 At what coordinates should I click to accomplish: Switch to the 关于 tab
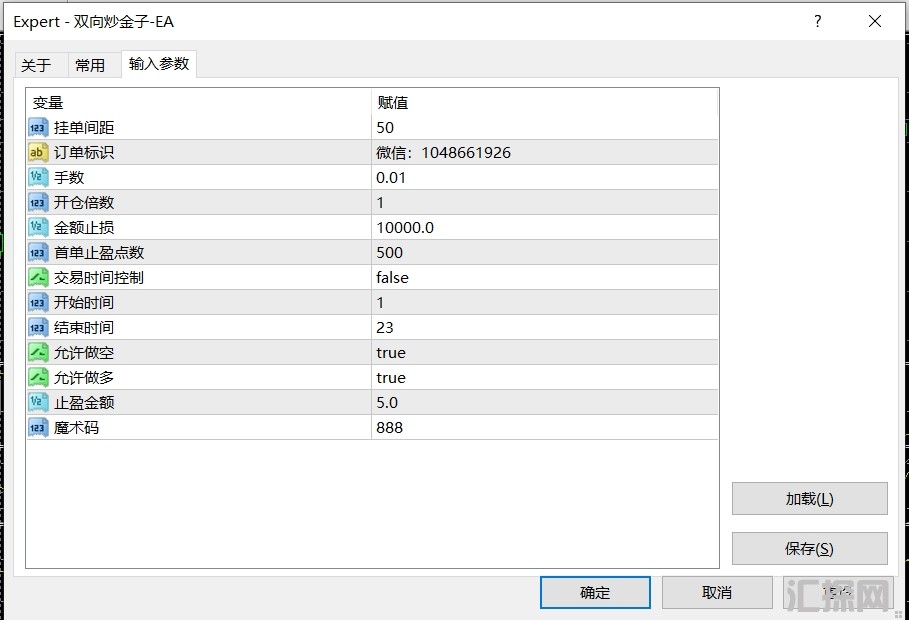36,65
